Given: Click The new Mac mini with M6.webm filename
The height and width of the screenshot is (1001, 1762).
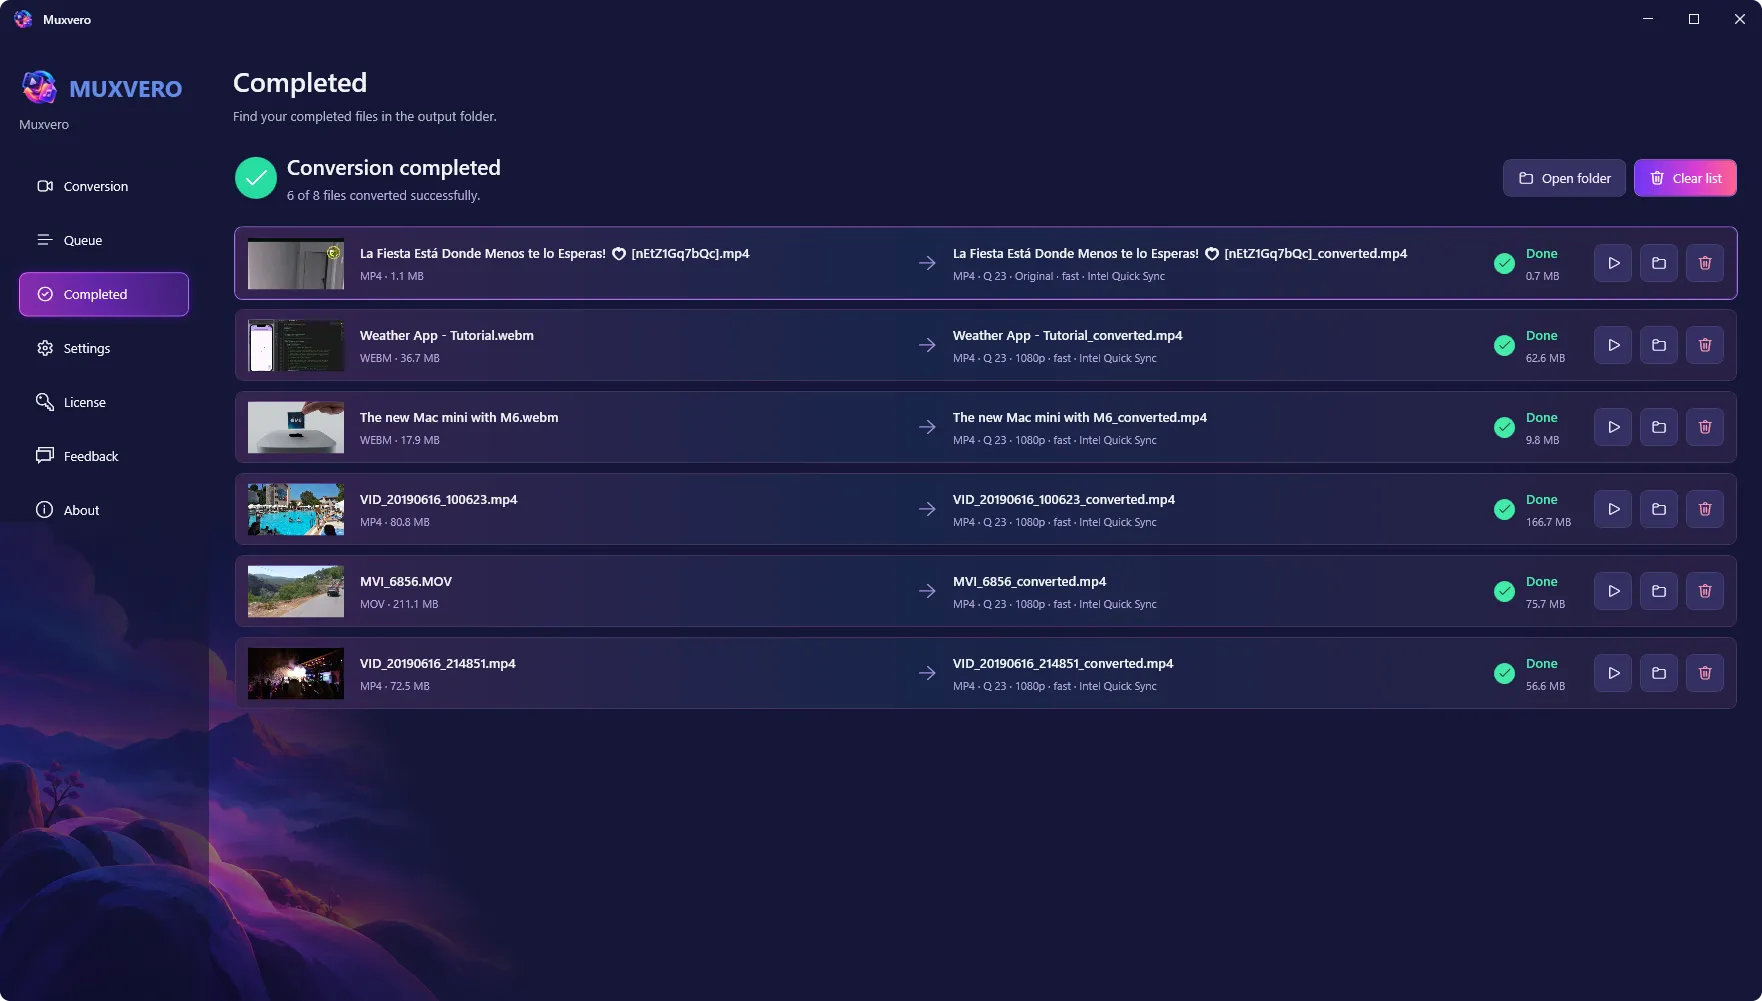Looking at the screenshot, I should [x=459, y=418].
